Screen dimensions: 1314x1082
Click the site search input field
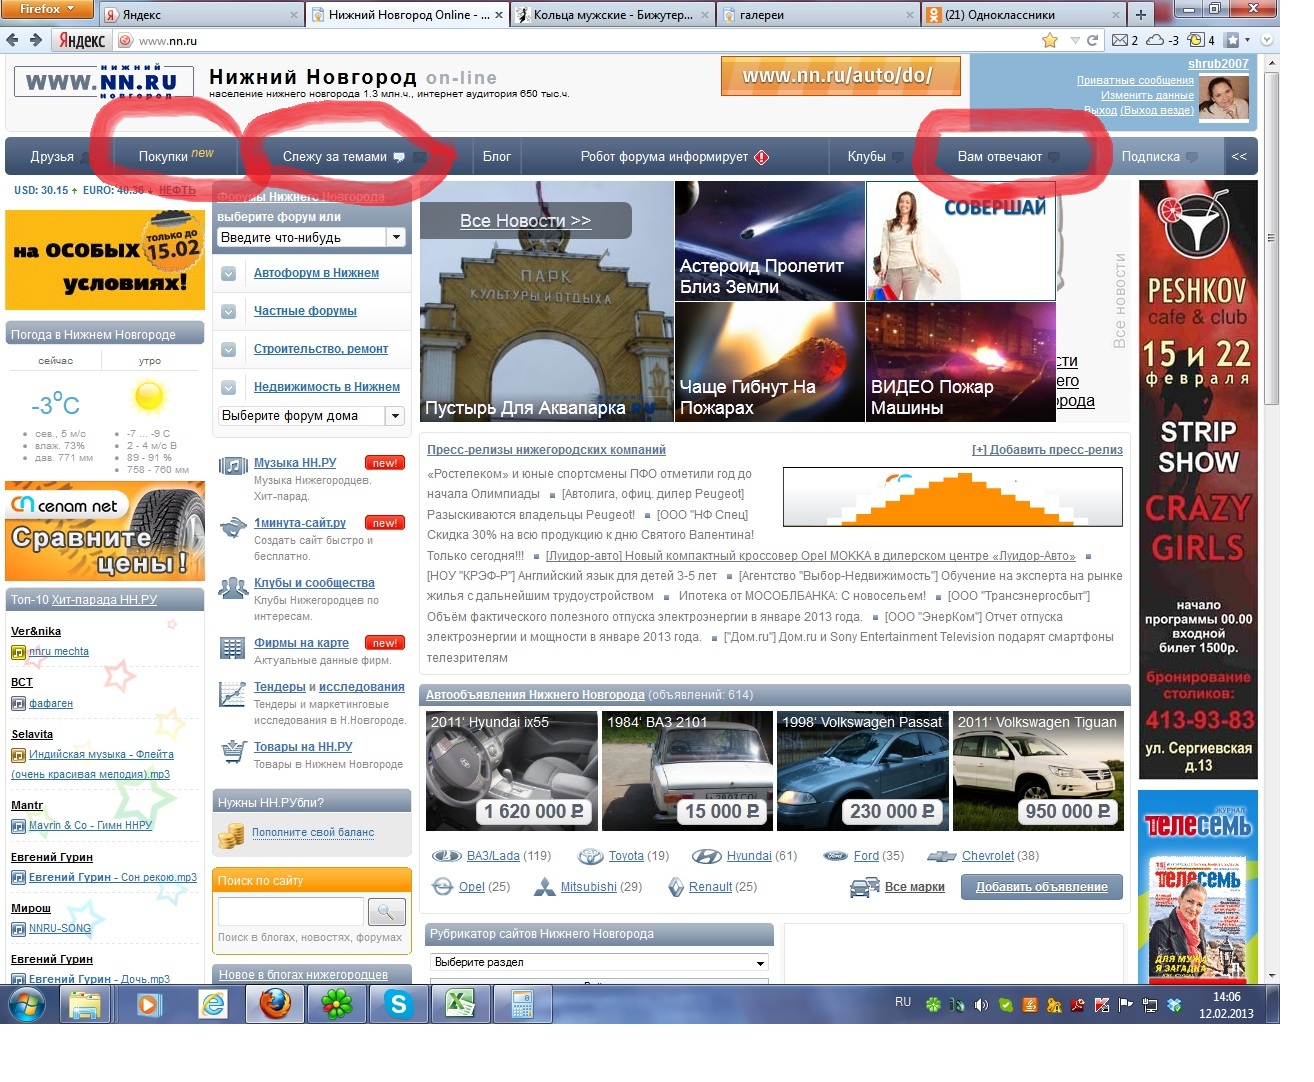291,911
